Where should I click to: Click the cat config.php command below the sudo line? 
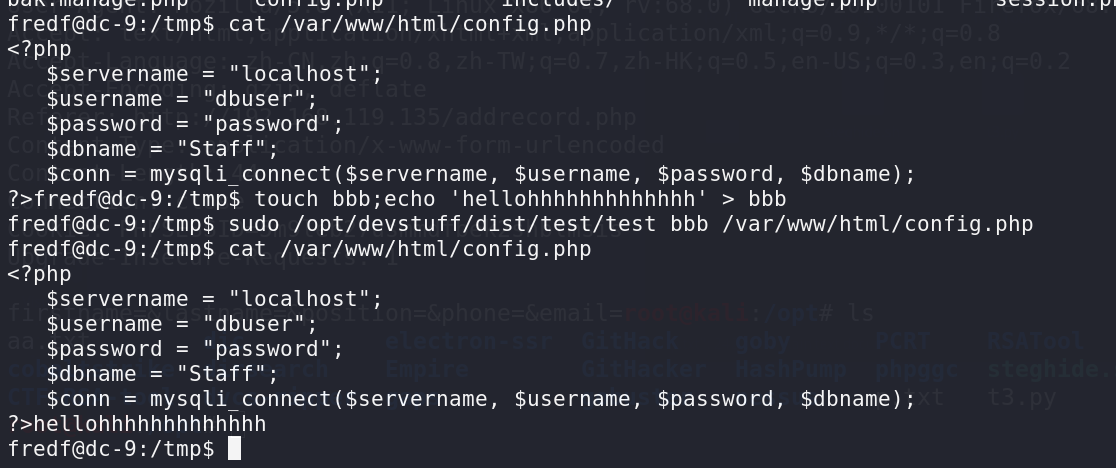coord(410,249)
